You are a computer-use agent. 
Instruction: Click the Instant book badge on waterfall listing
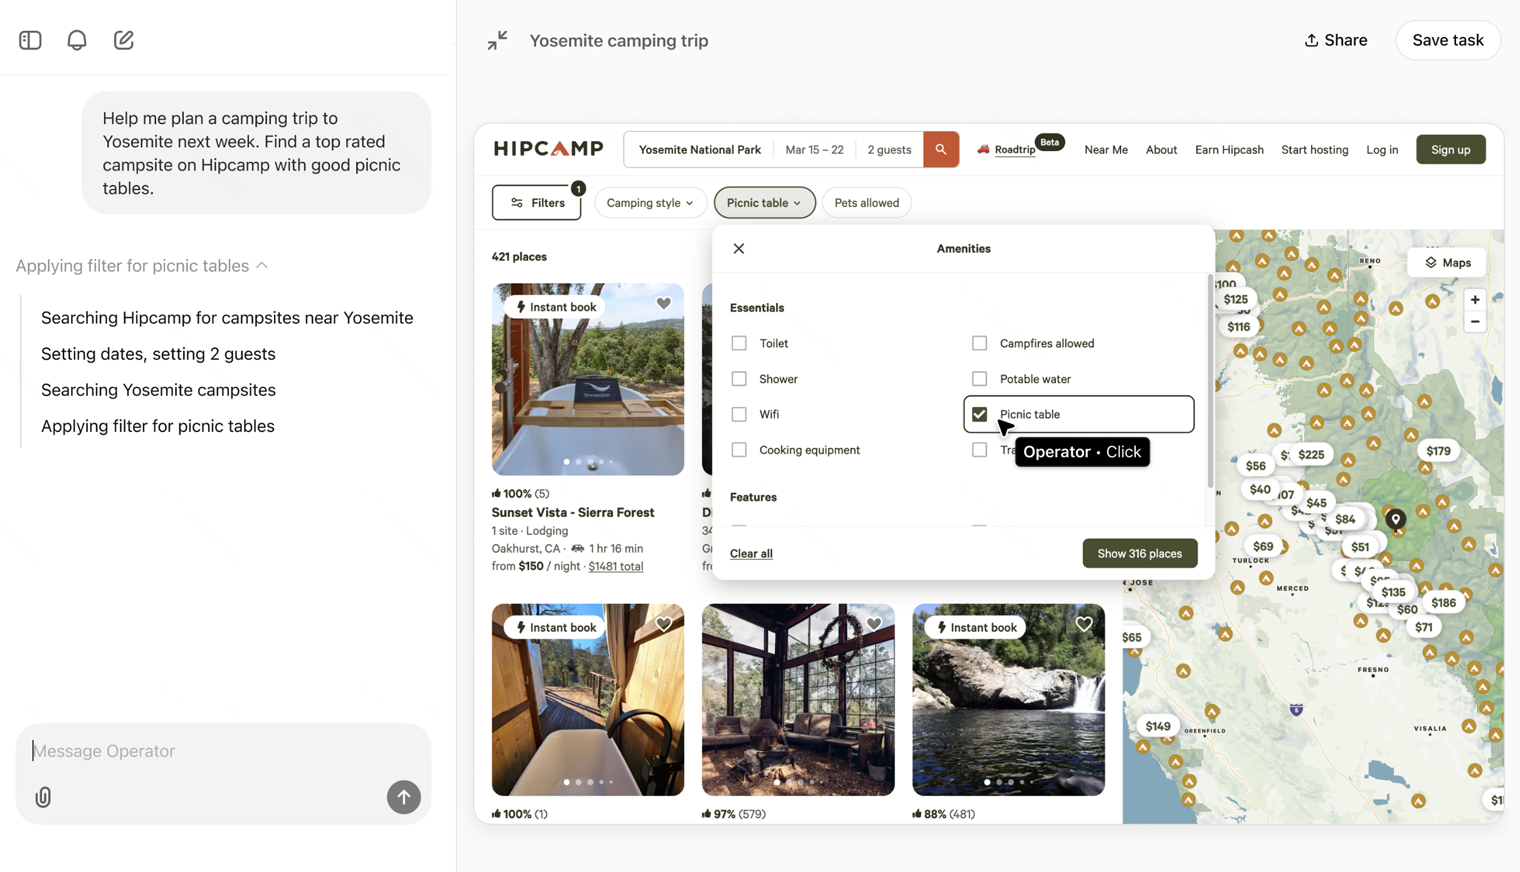tap(976, 627)
